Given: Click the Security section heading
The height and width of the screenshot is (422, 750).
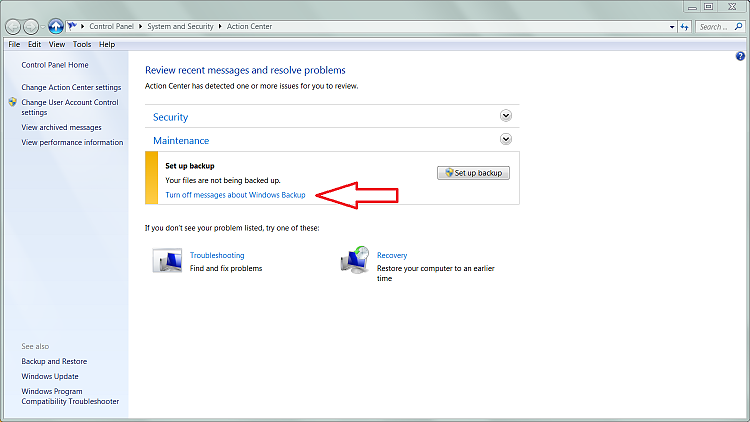Looking at the screenshot, I should pos(170,117).
